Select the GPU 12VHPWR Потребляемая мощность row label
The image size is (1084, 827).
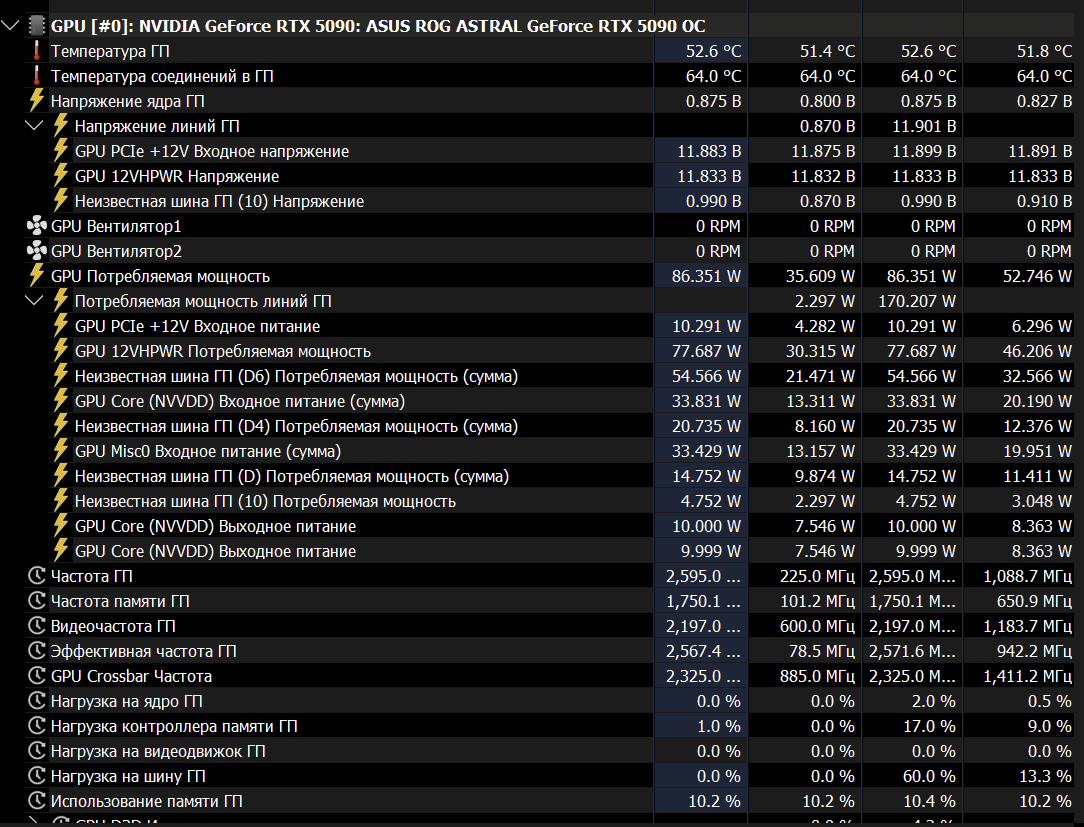[x=223, y=351]
